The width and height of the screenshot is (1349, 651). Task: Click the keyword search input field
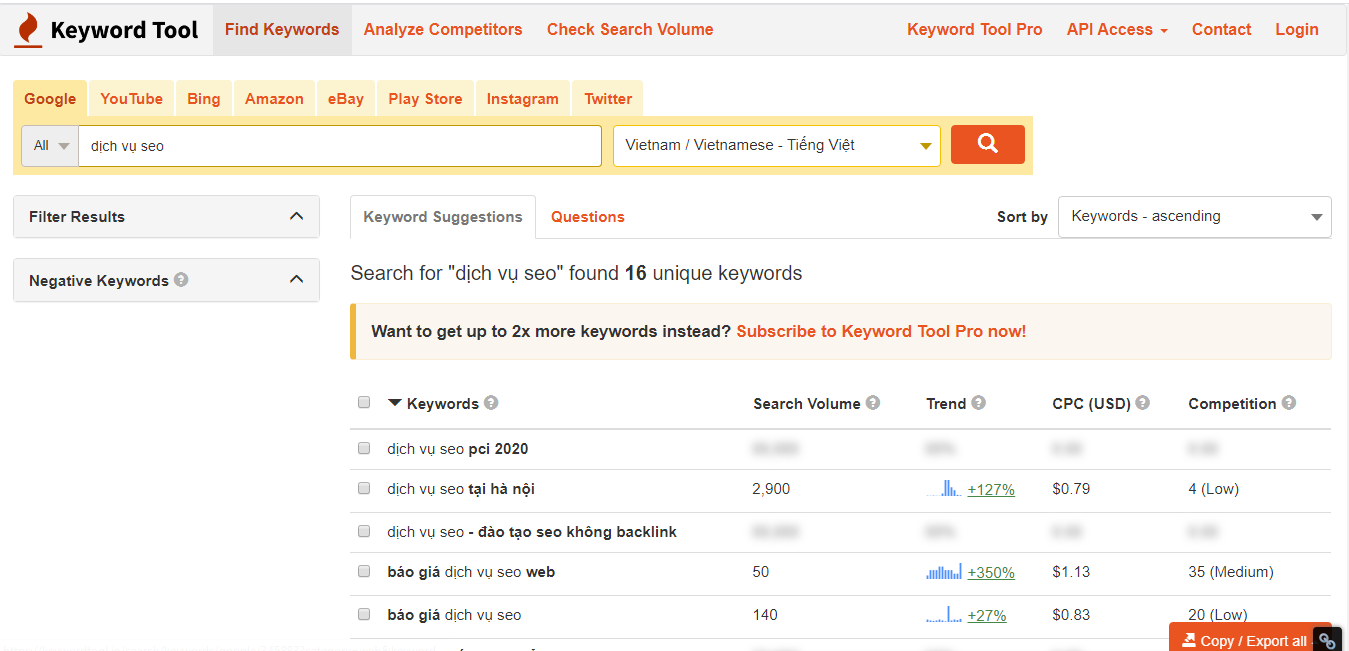[x=340, y=146]
